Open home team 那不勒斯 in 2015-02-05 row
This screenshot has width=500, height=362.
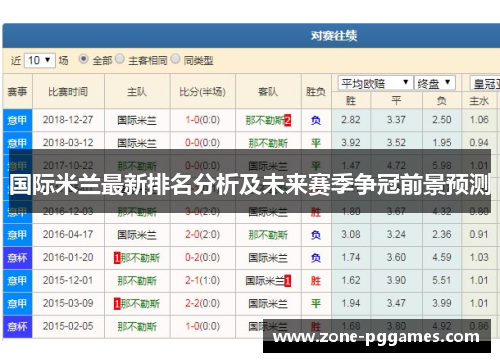tap(137, 327)
